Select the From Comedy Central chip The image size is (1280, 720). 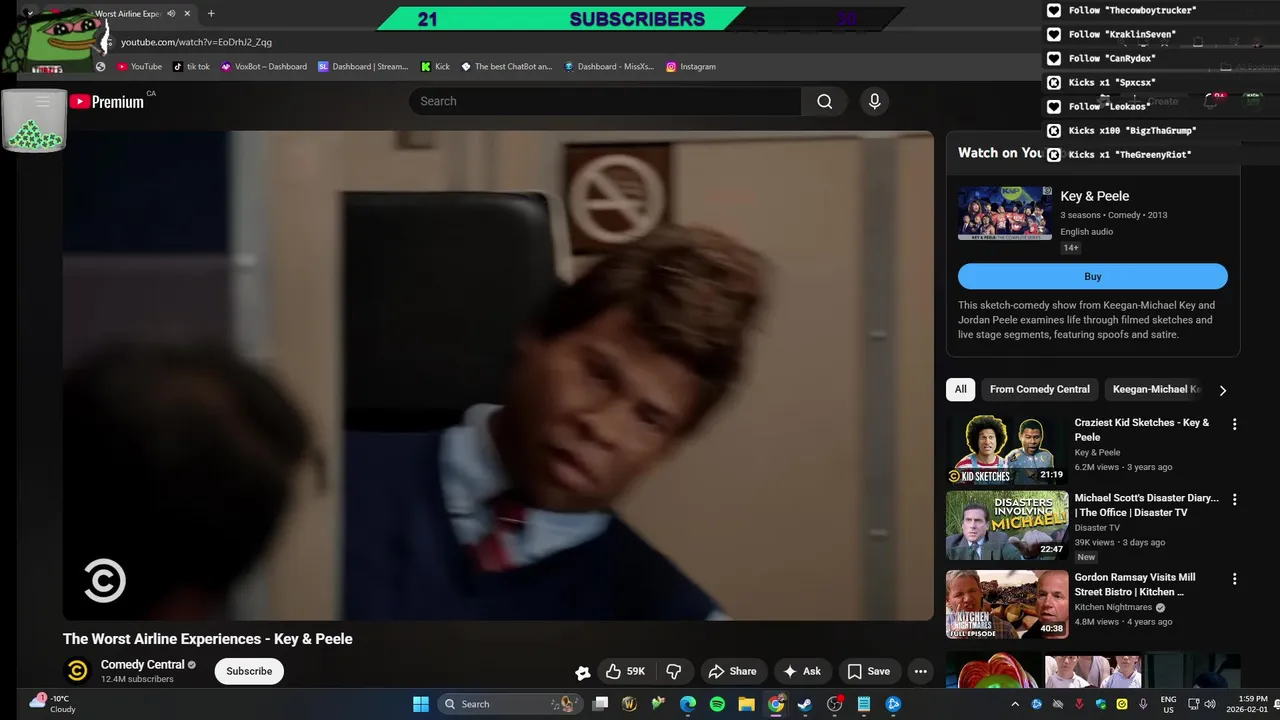click(x=1039, y=390)
